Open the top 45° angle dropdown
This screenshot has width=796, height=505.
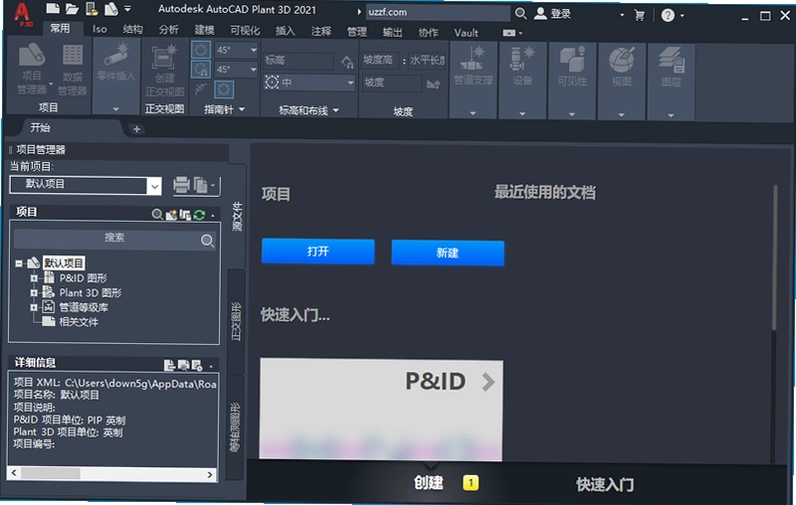(253, 50)
